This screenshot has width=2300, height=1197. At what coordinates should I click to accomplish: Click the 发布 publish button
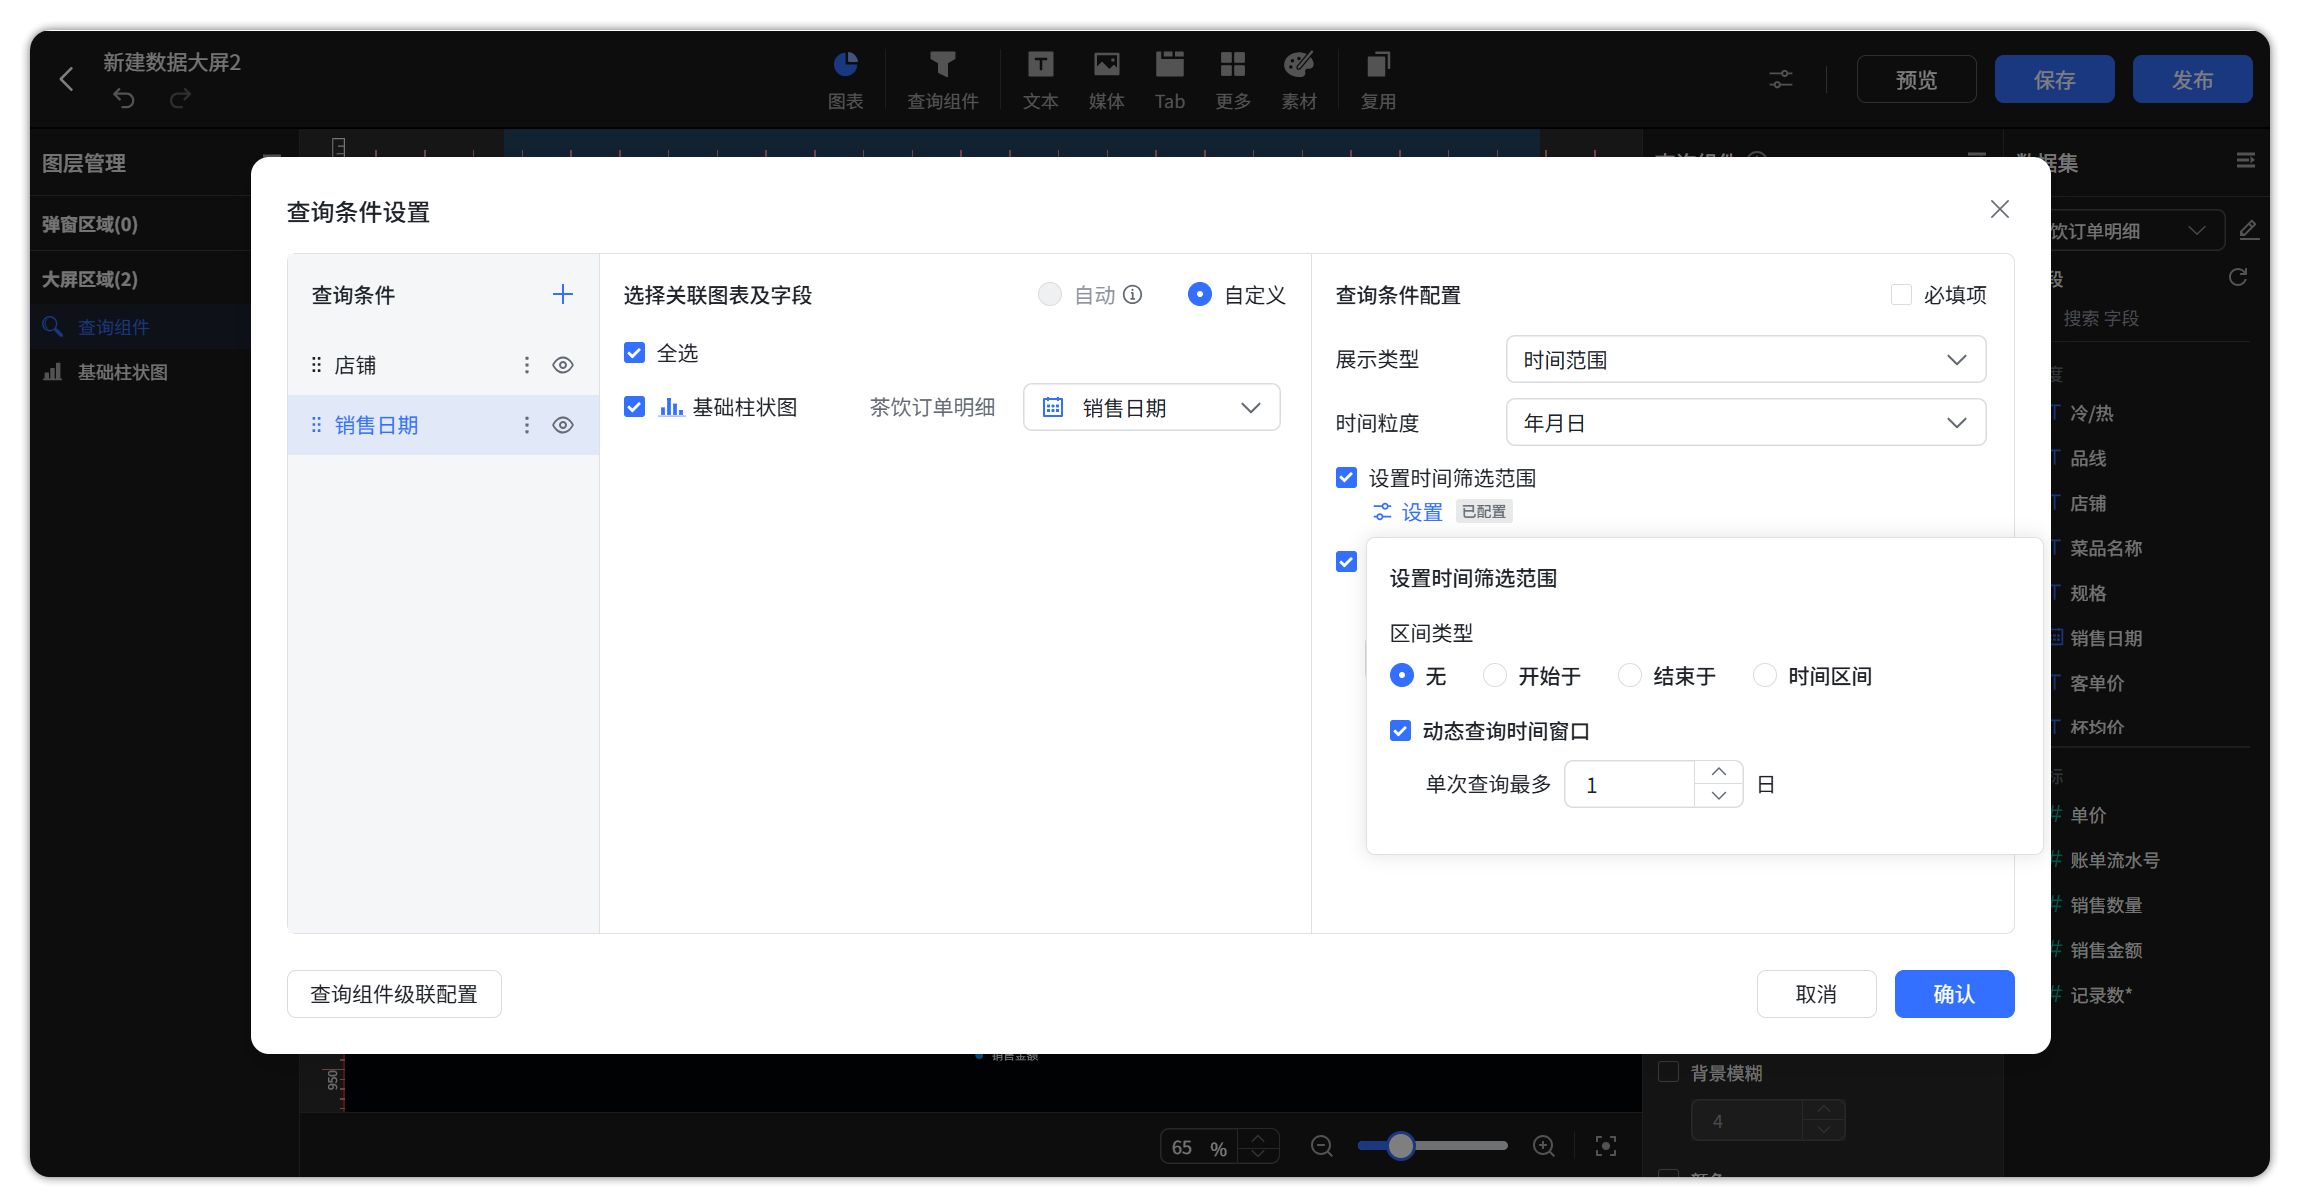point(2192,79)
